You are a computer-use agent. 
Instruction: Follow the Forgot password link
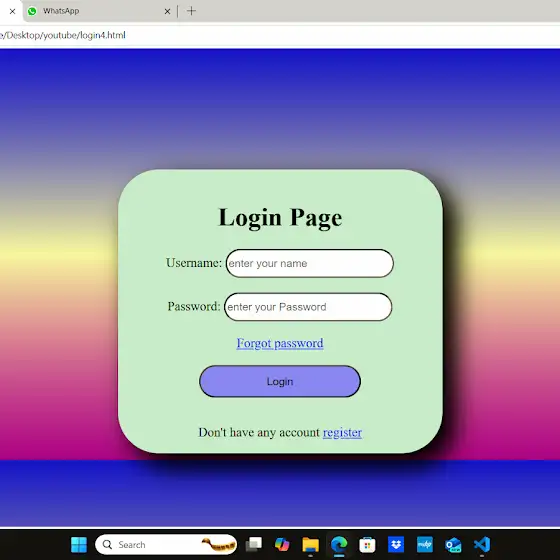pos(280,343)
